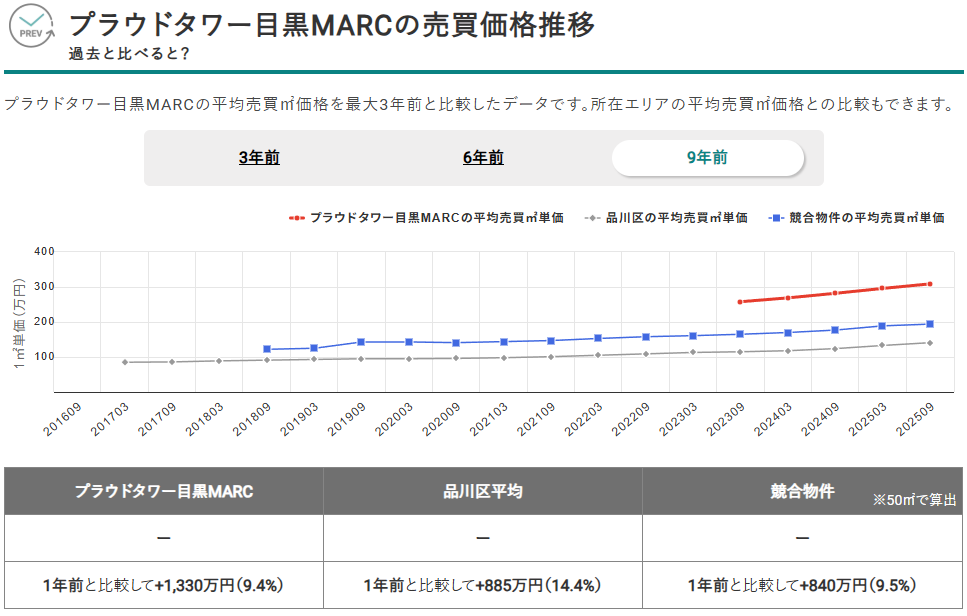
Task: Switch to the 6年前 tab
Action: pyautogui.click(x=483, y=158)
